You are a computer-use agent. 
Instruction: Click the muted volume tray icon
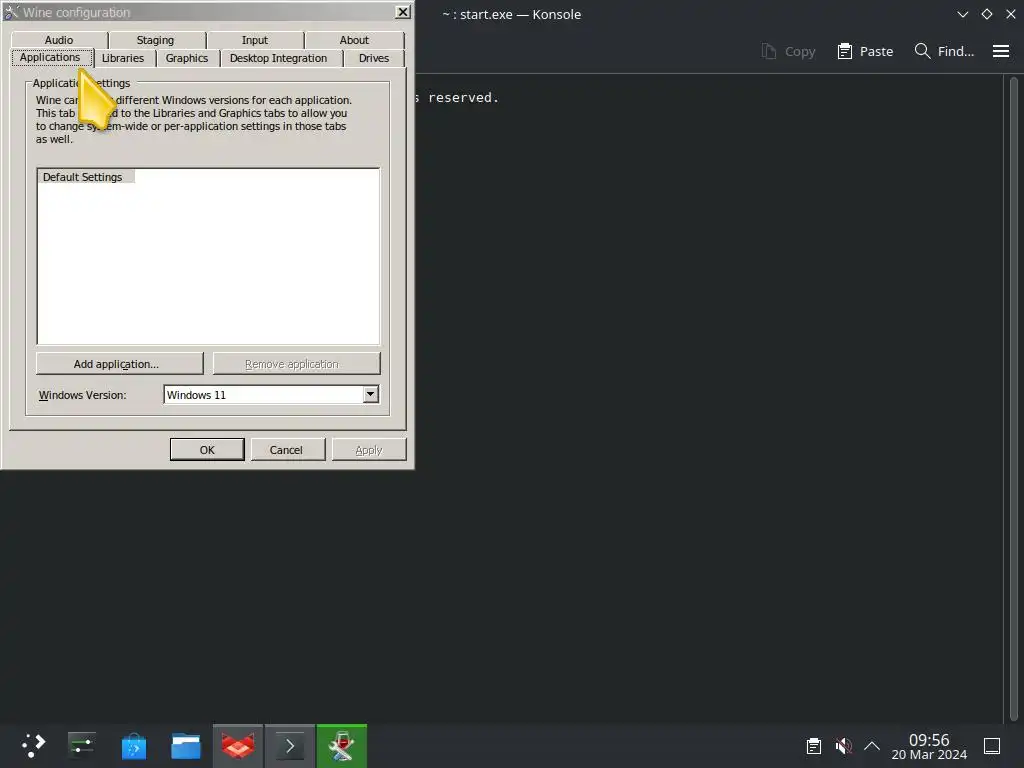point(843,746)
